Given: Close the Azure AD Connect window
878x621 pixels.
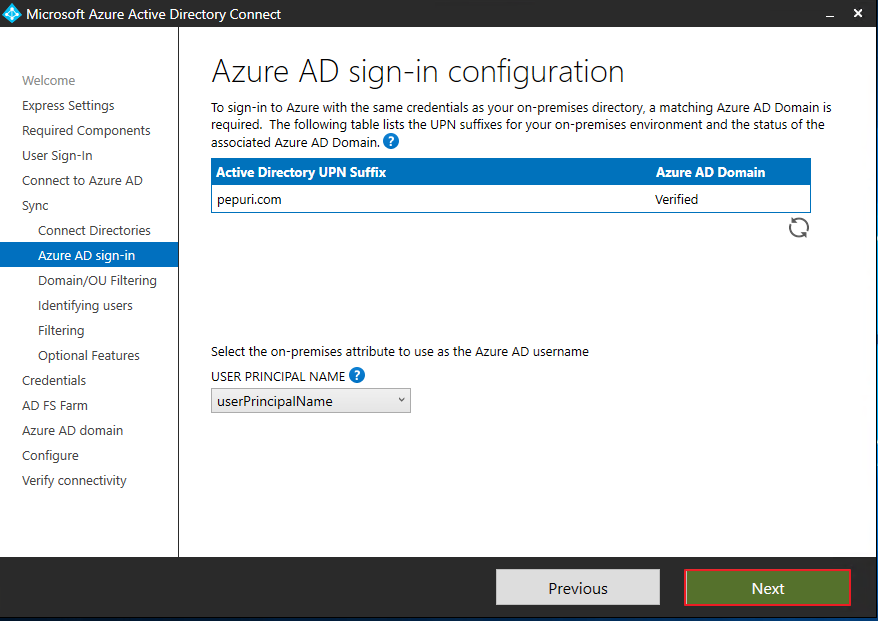Looking at the screenshot, I should 858,13.
